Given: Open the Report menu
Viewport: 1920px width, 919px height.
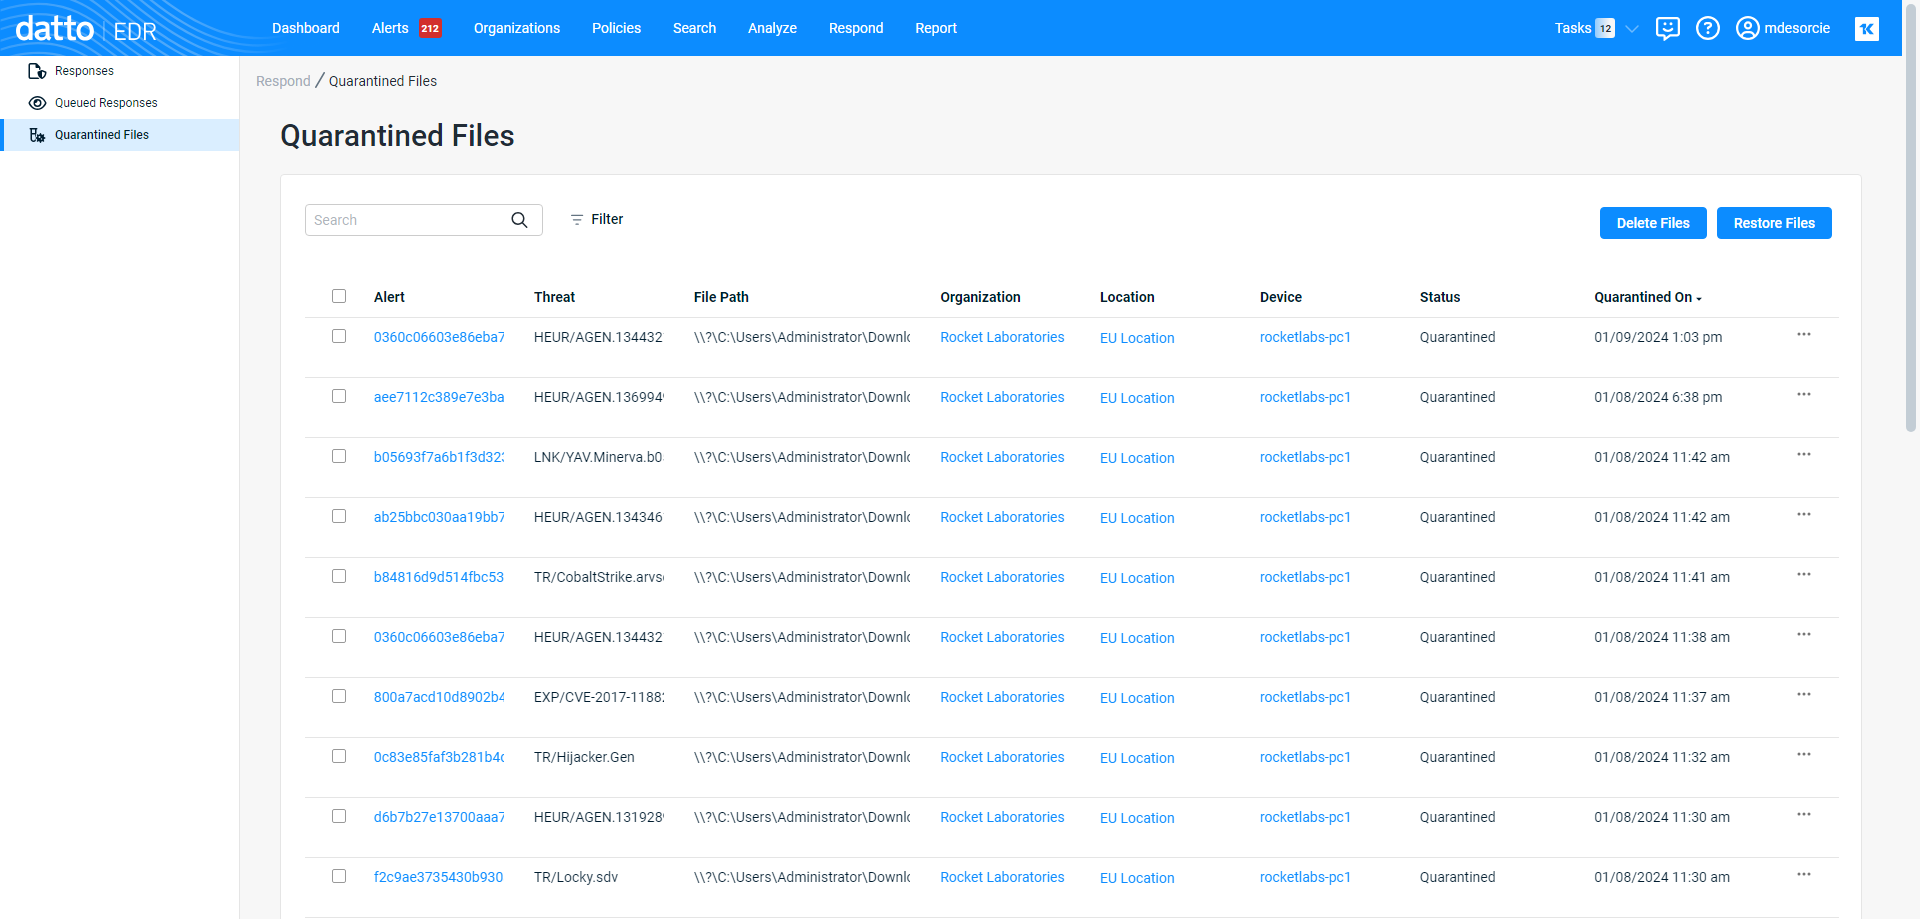Looking at the screenshot, I should tap(936, 28).
